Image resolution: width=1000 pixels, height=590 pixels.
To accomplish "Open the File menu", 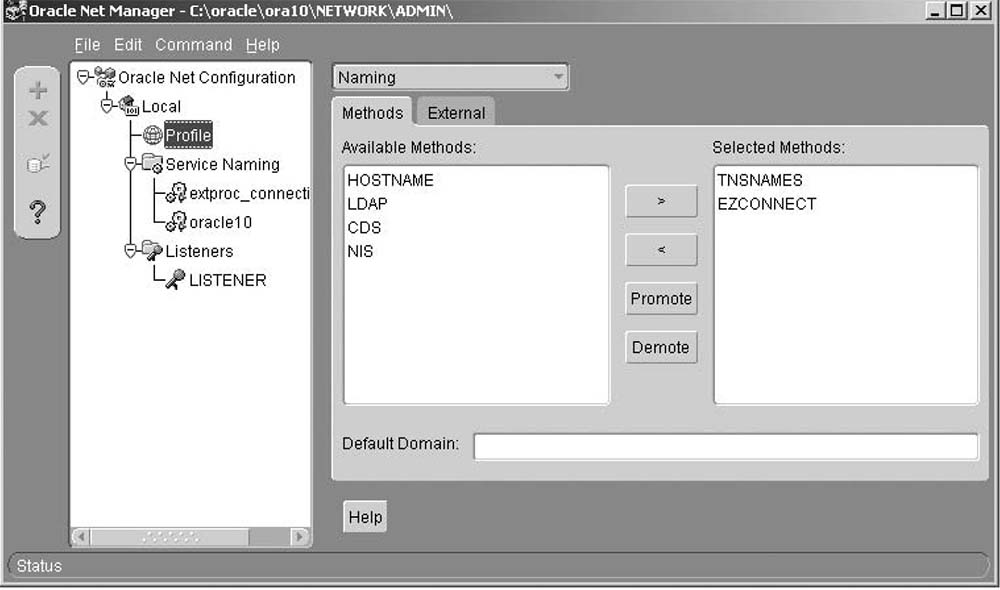I will (x=87, y=45).
